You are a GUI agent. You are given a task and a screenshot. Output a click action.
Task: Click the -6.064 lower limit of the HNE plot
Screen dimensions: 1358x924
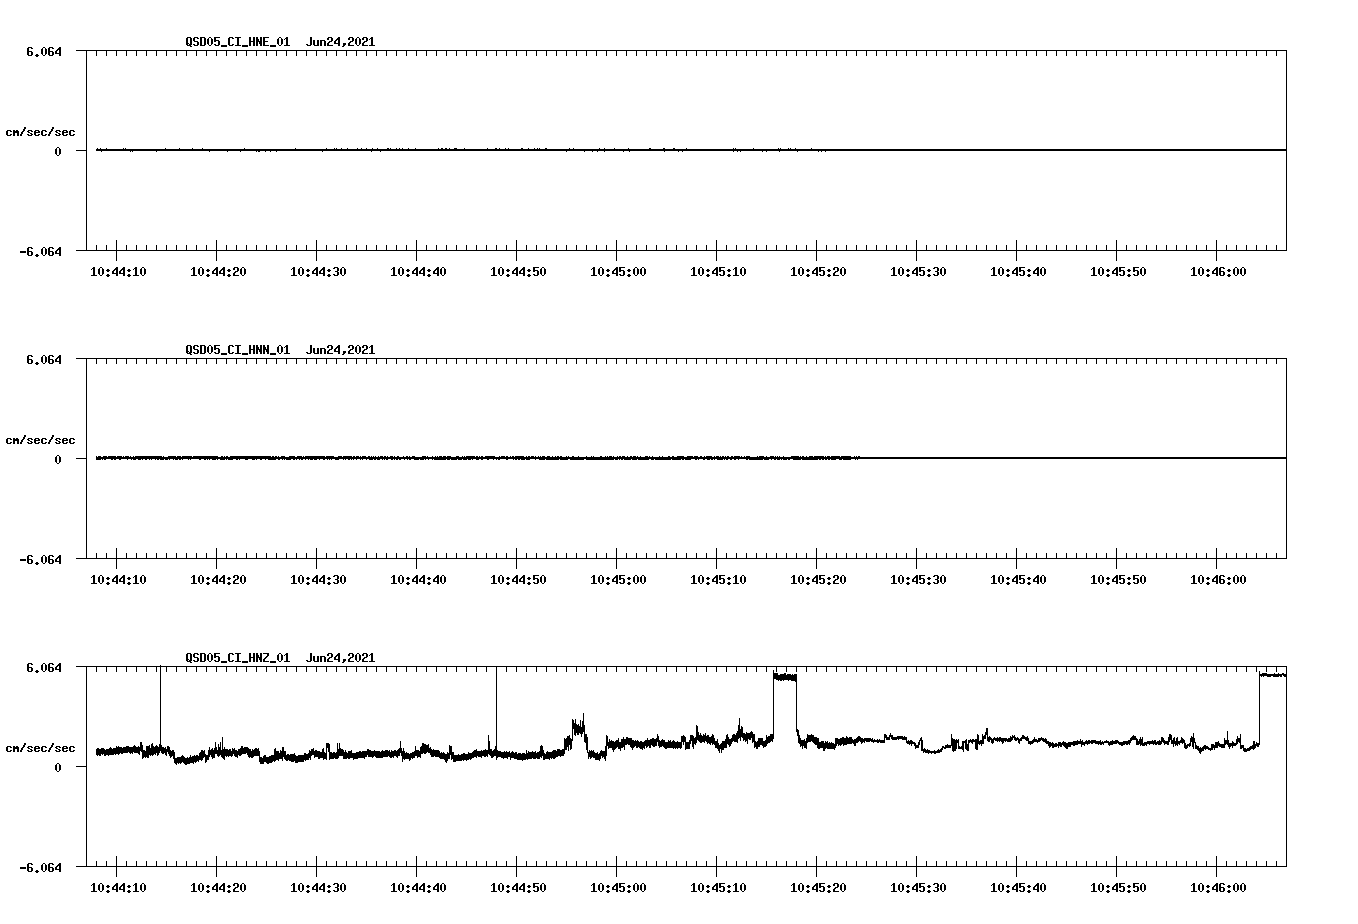(41, 251)
